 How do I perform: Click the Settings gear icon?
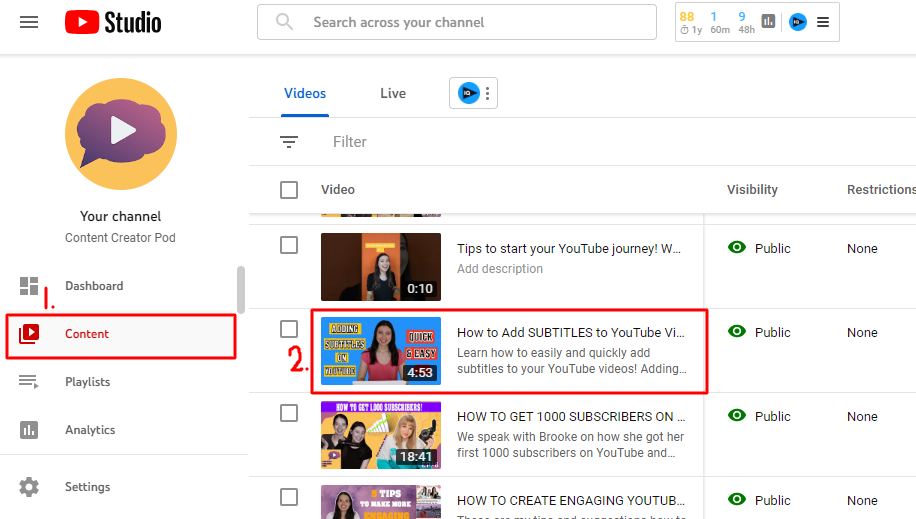tap(29, 487)
